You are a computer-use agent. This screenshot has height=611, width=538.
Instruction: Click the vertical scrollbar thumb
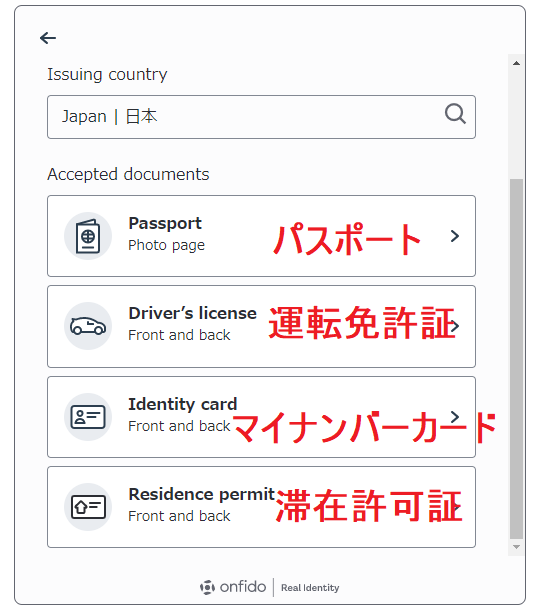(x=517, y=358)
